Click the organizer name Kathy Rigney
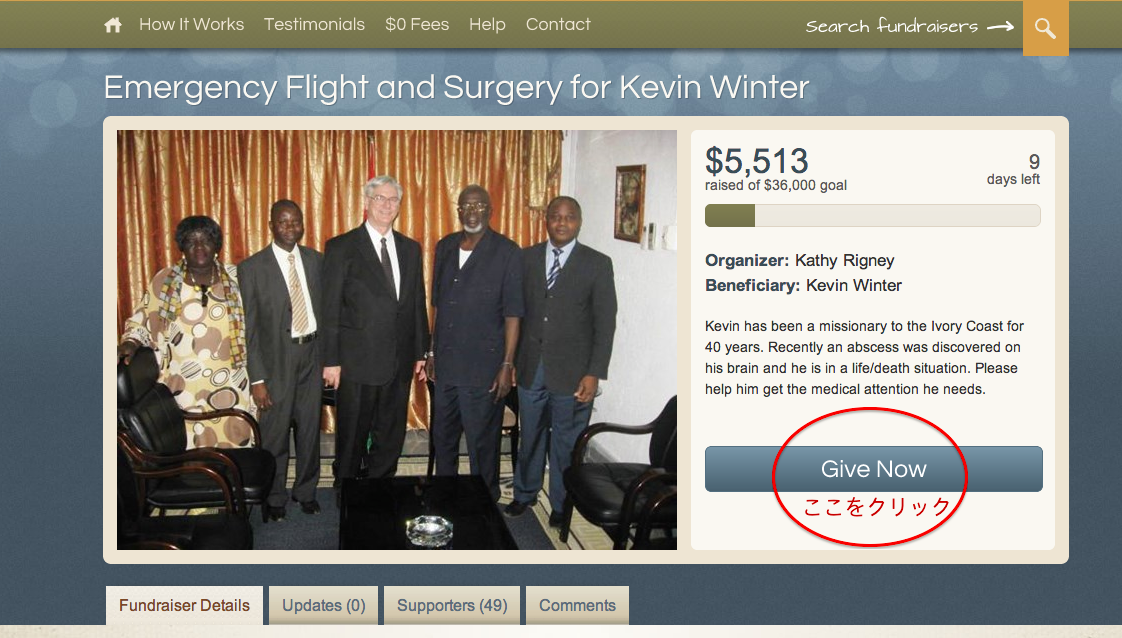Viewport: 1122px width, 638px height. point(844,260)
